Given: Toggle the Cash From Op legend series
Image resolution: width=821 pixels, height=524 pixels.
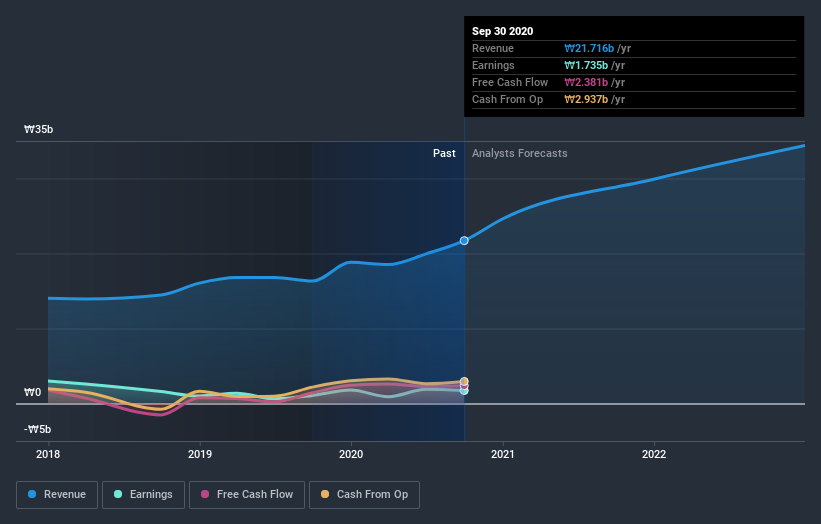Looking at the screenshot, I should click(x=364, y=494).
